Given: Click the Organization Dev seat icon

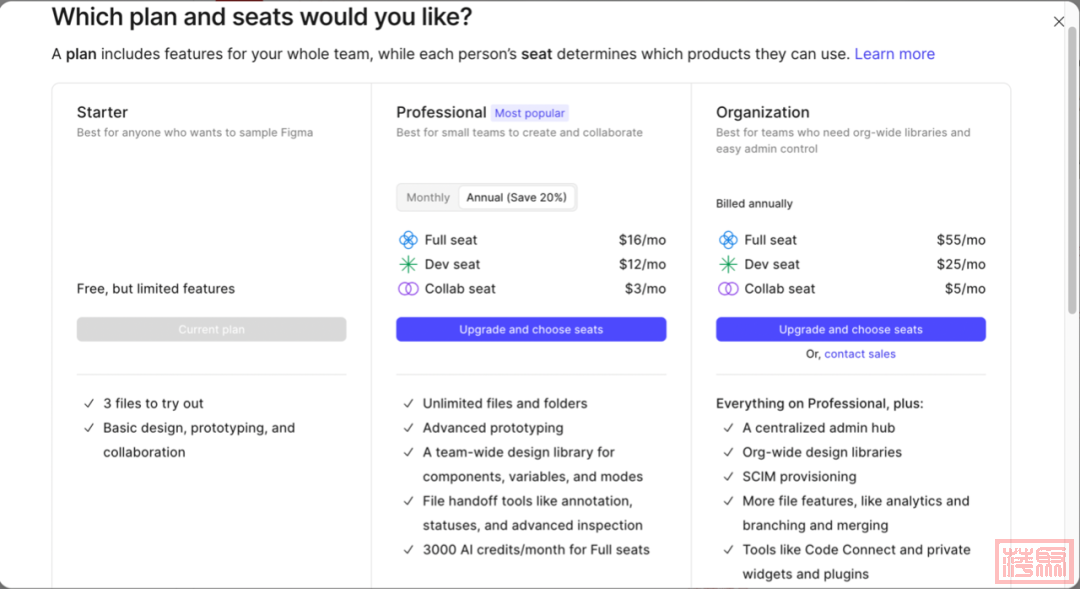Looking at the screenshot, I should tap(728, 264).
